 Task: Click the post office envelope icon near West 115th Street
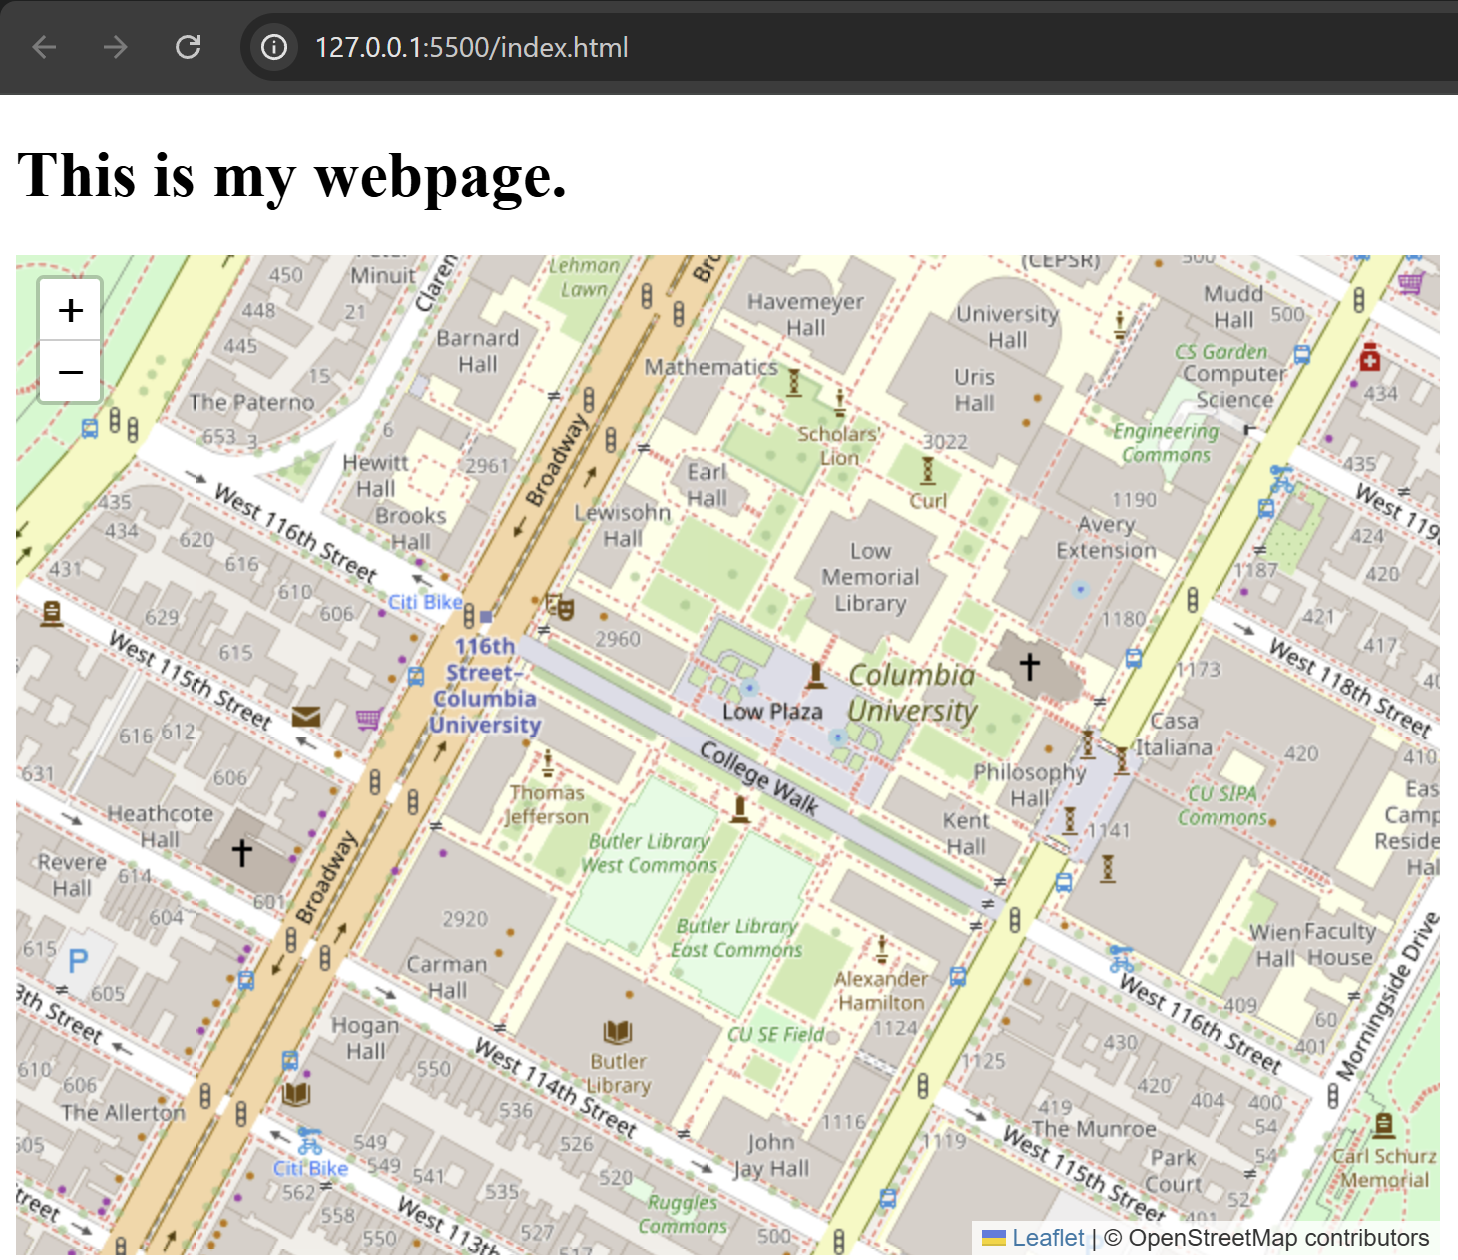pyautogui.click(x=306, y=716)
